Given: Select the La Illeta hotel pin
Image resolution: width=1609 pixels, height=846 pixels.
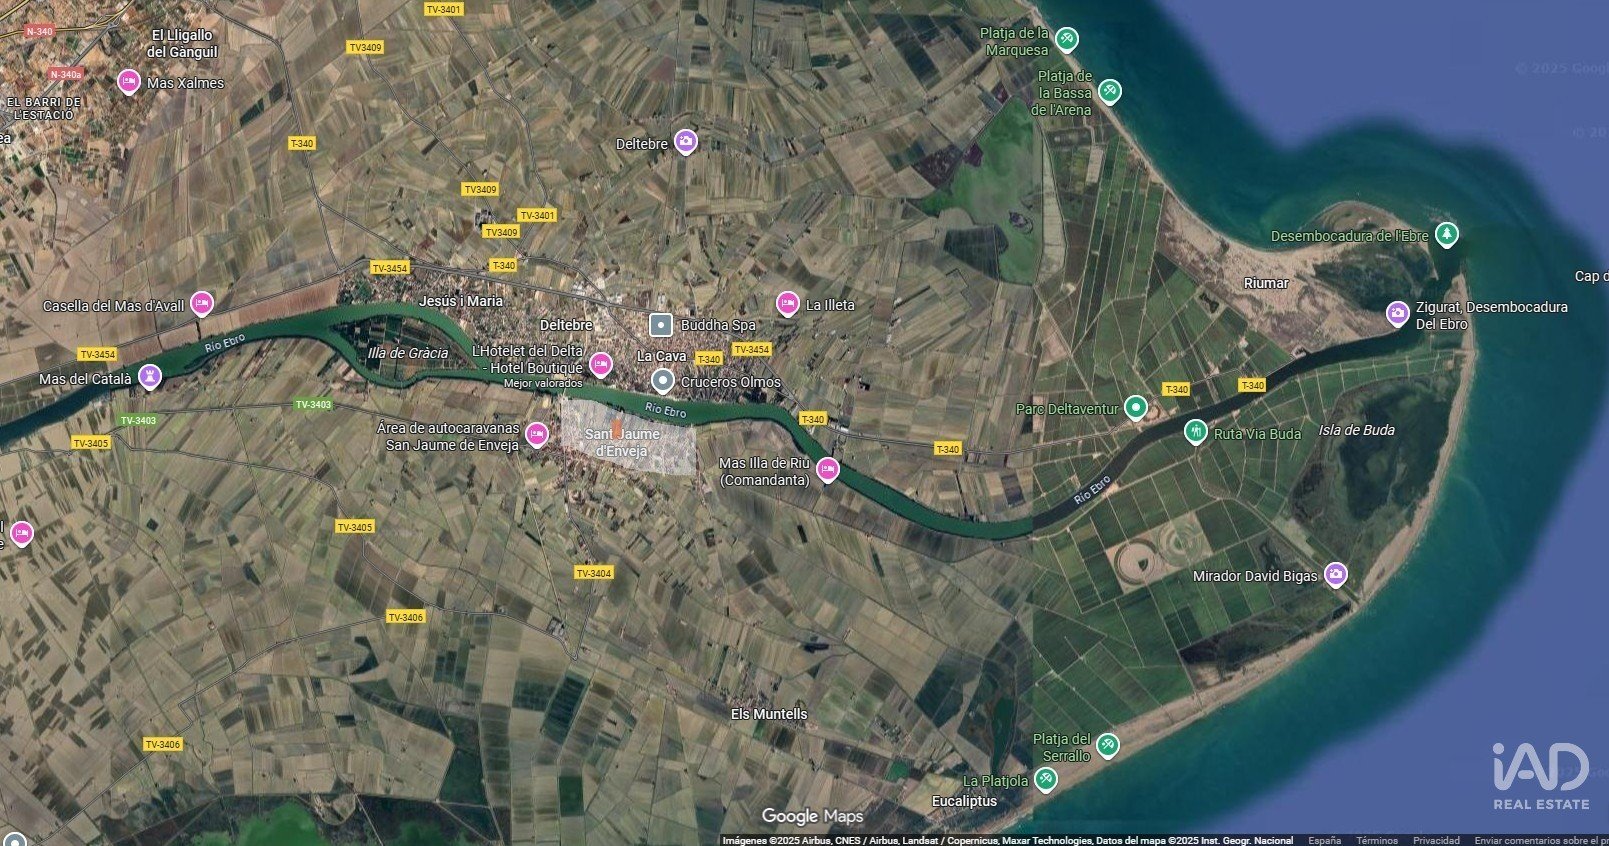Looking at the screenshot, I should (x=788, y=303).
